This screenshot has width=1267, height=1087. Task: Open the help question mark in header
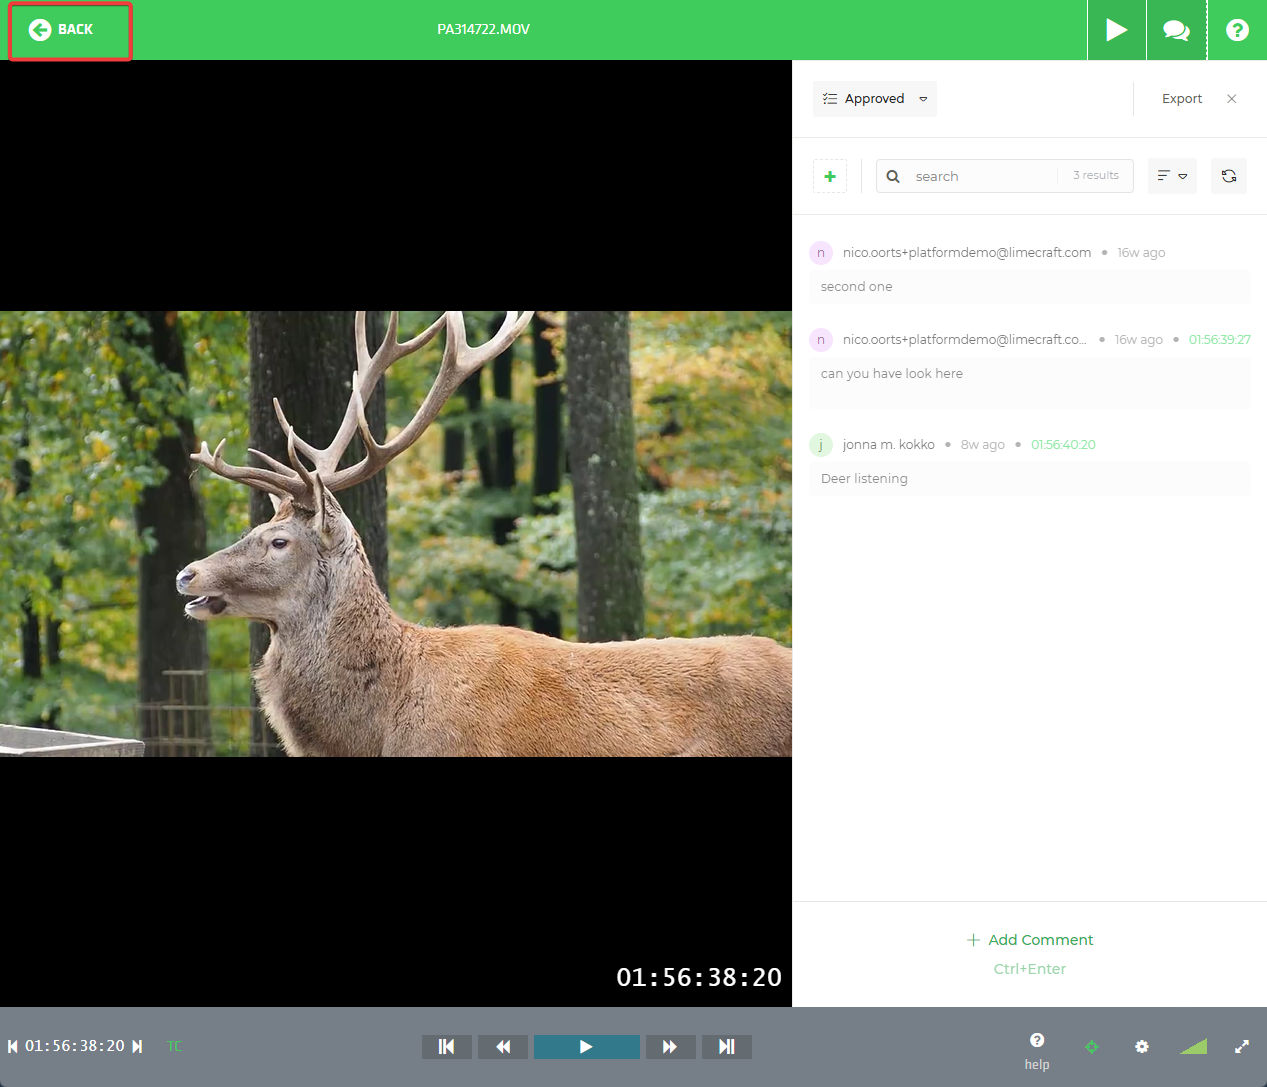(1237, 30)
